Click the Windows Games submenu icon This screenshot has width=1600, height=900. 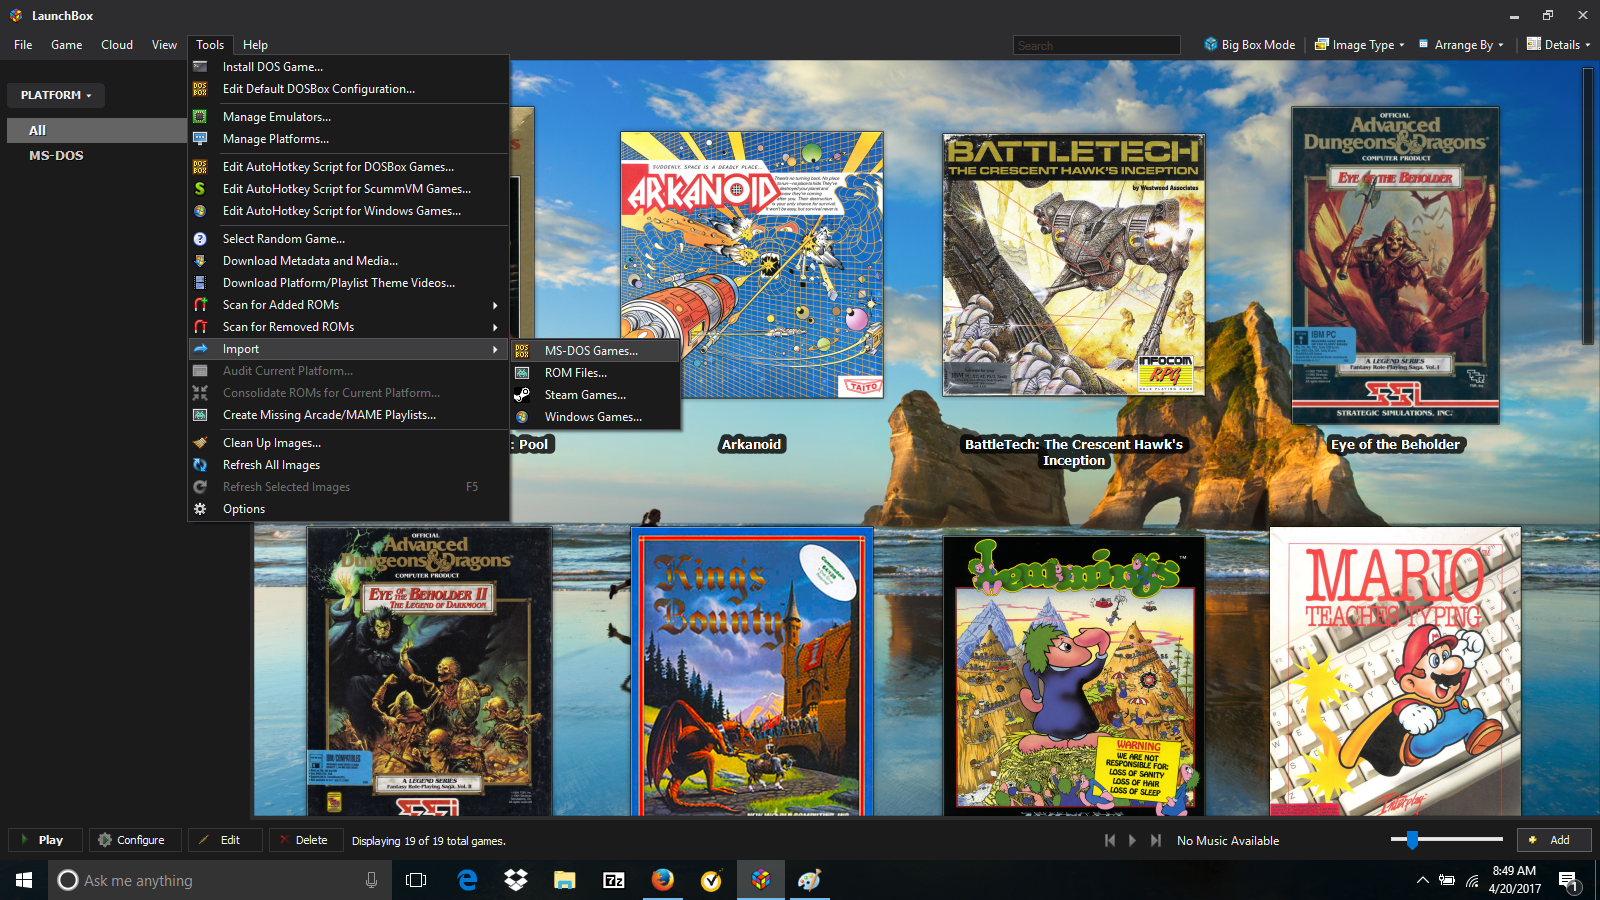(x=522, y=417)
